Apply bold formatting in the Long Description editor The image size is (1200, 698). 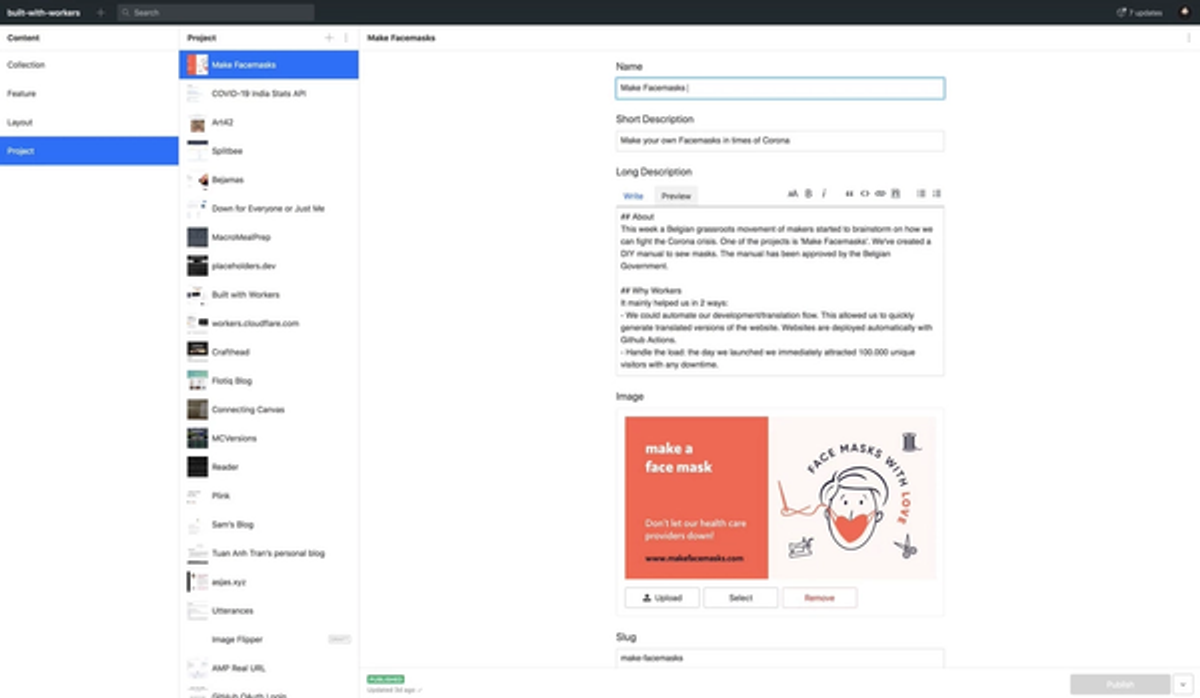coord(808,194)
